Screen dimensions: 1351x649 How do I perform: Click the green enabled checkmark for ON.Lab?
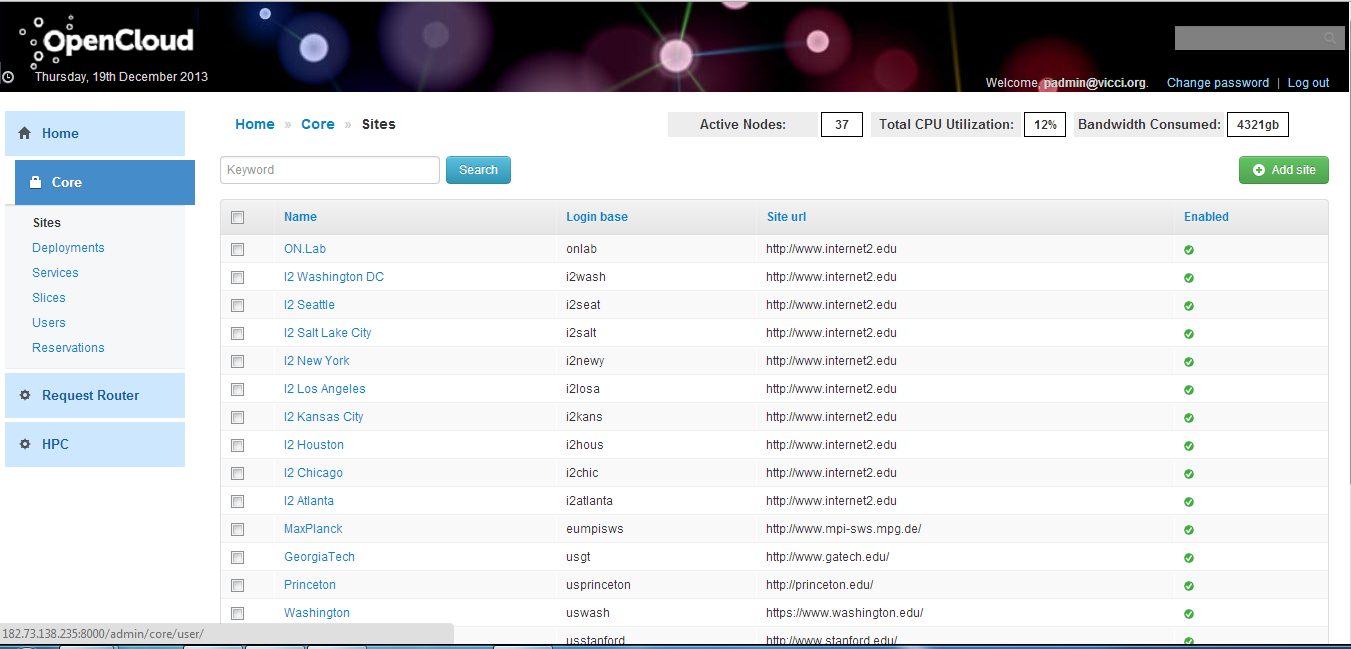click(1189, 250)
